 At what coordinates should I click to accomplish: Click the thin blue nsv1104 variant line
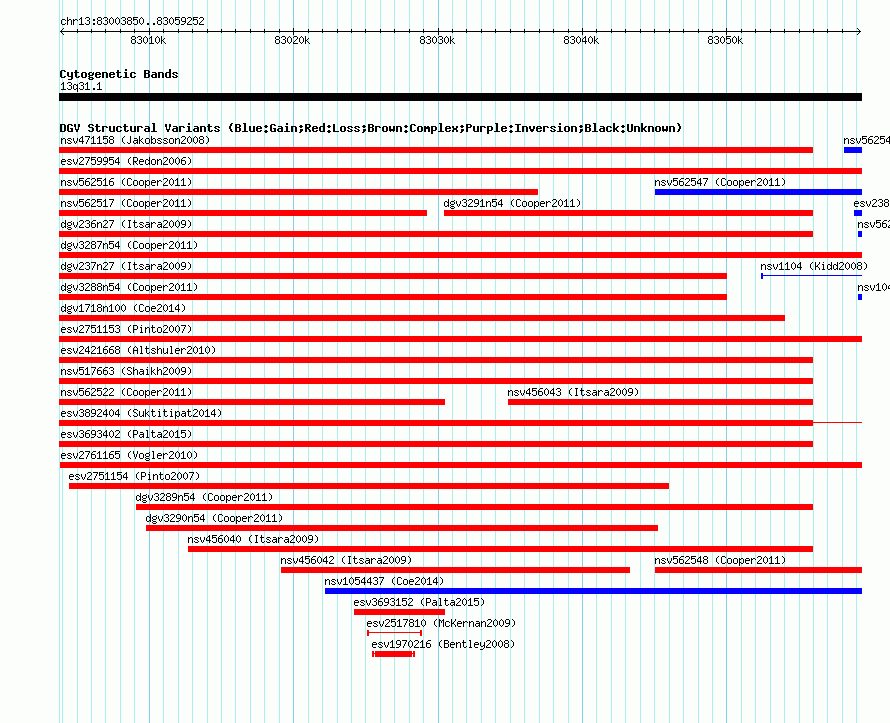812,276
